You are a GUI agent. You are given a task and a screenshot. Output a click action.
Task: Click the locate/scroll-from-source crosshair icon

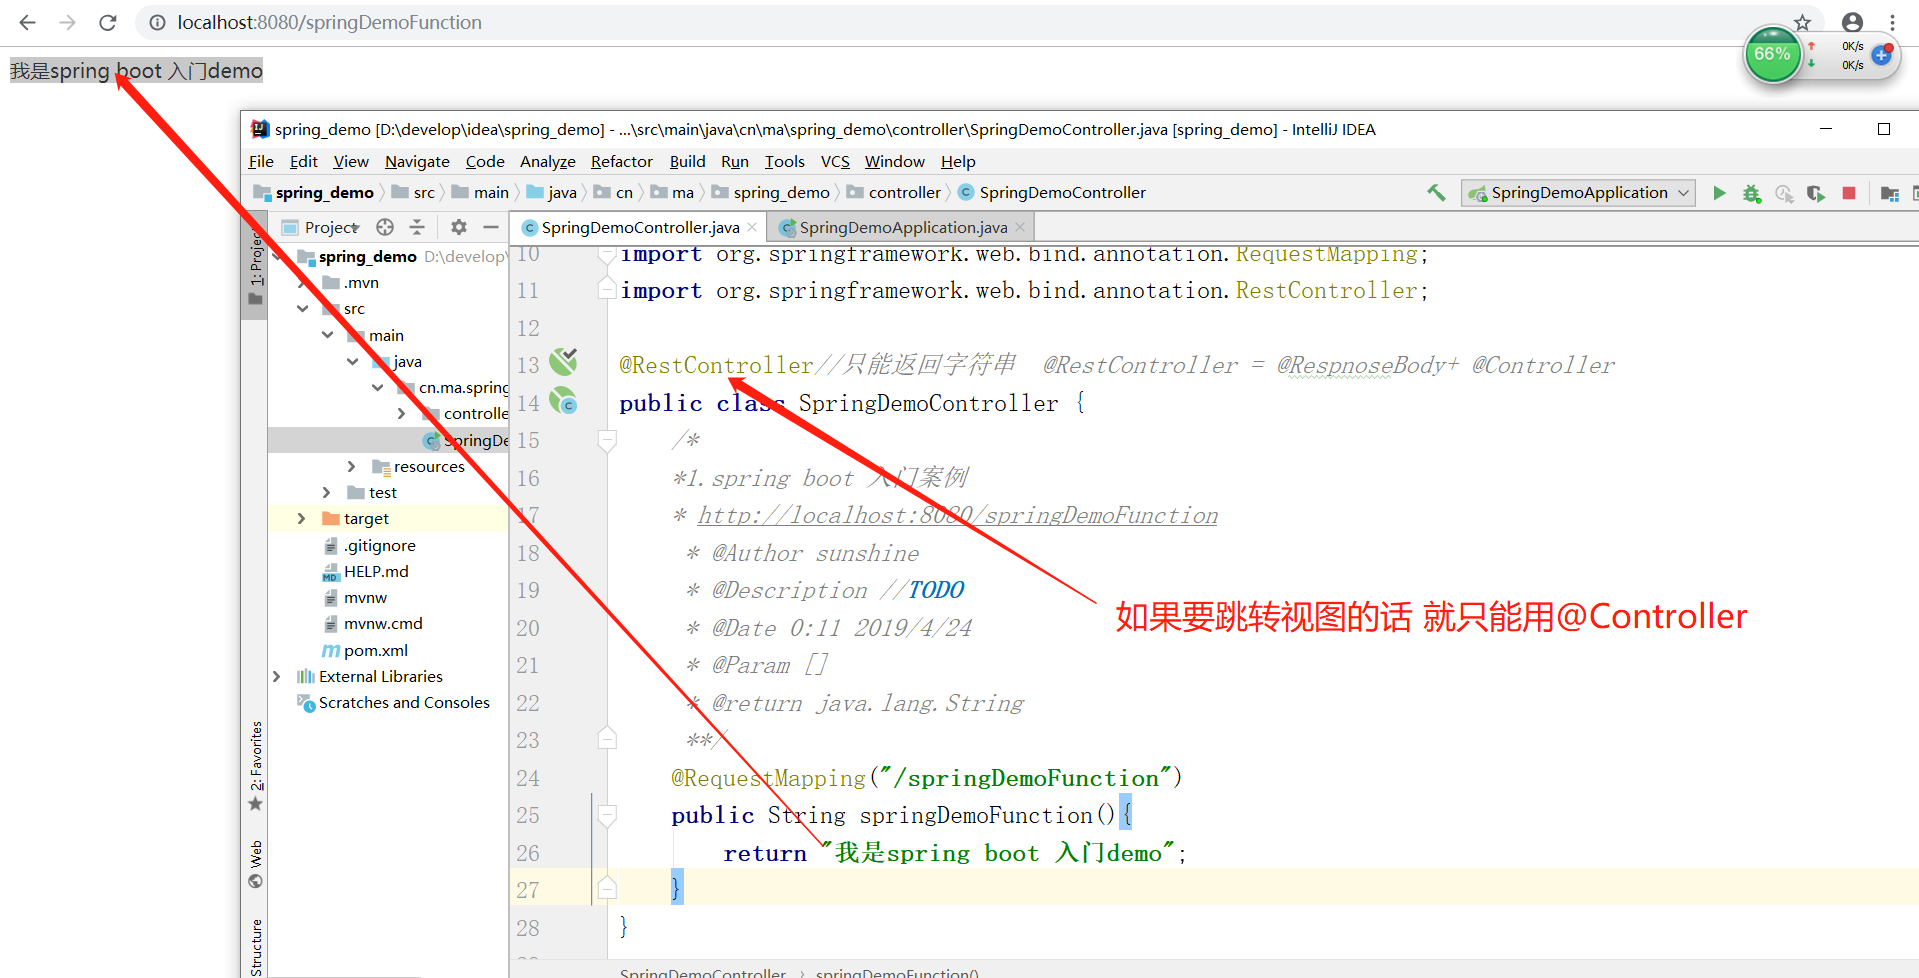tap(385, 227)
